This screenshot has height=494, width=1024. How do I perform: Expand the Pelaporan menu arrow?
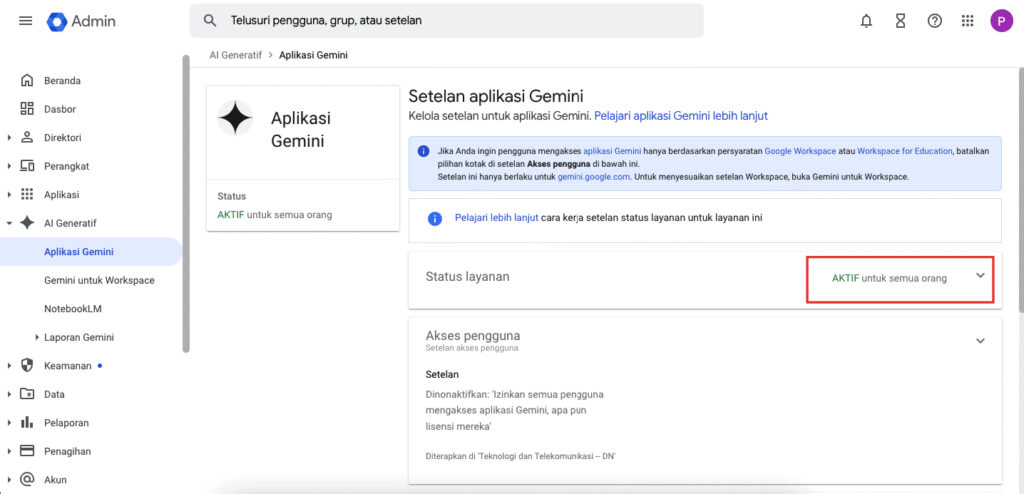pyautogui.click(x=9, y=423)
